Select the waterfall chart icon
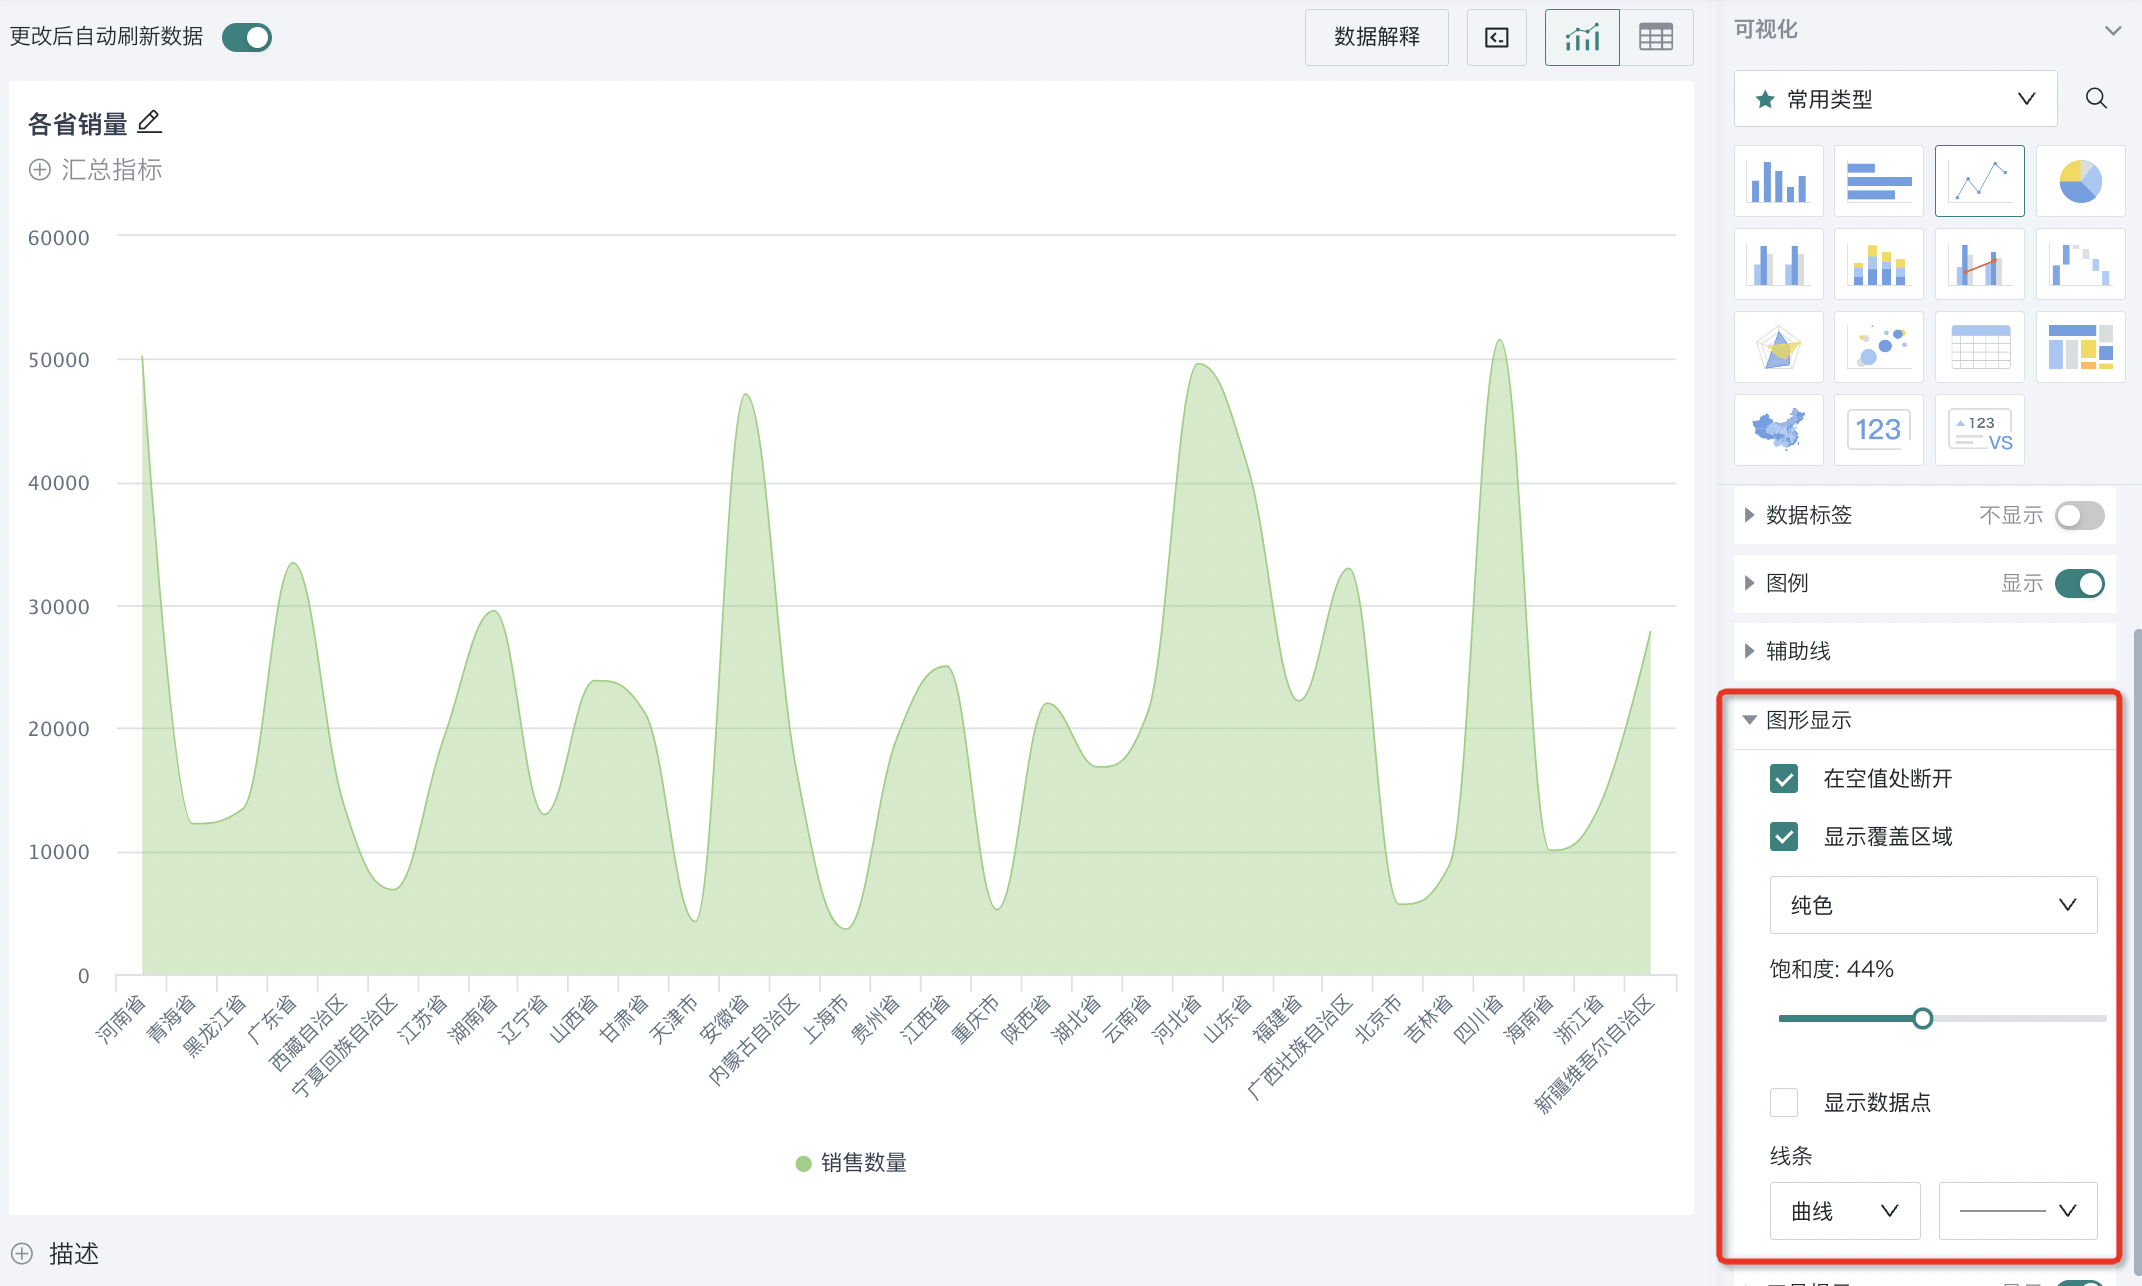This screenshot has width=2142, height=1286. (2080, 264)
